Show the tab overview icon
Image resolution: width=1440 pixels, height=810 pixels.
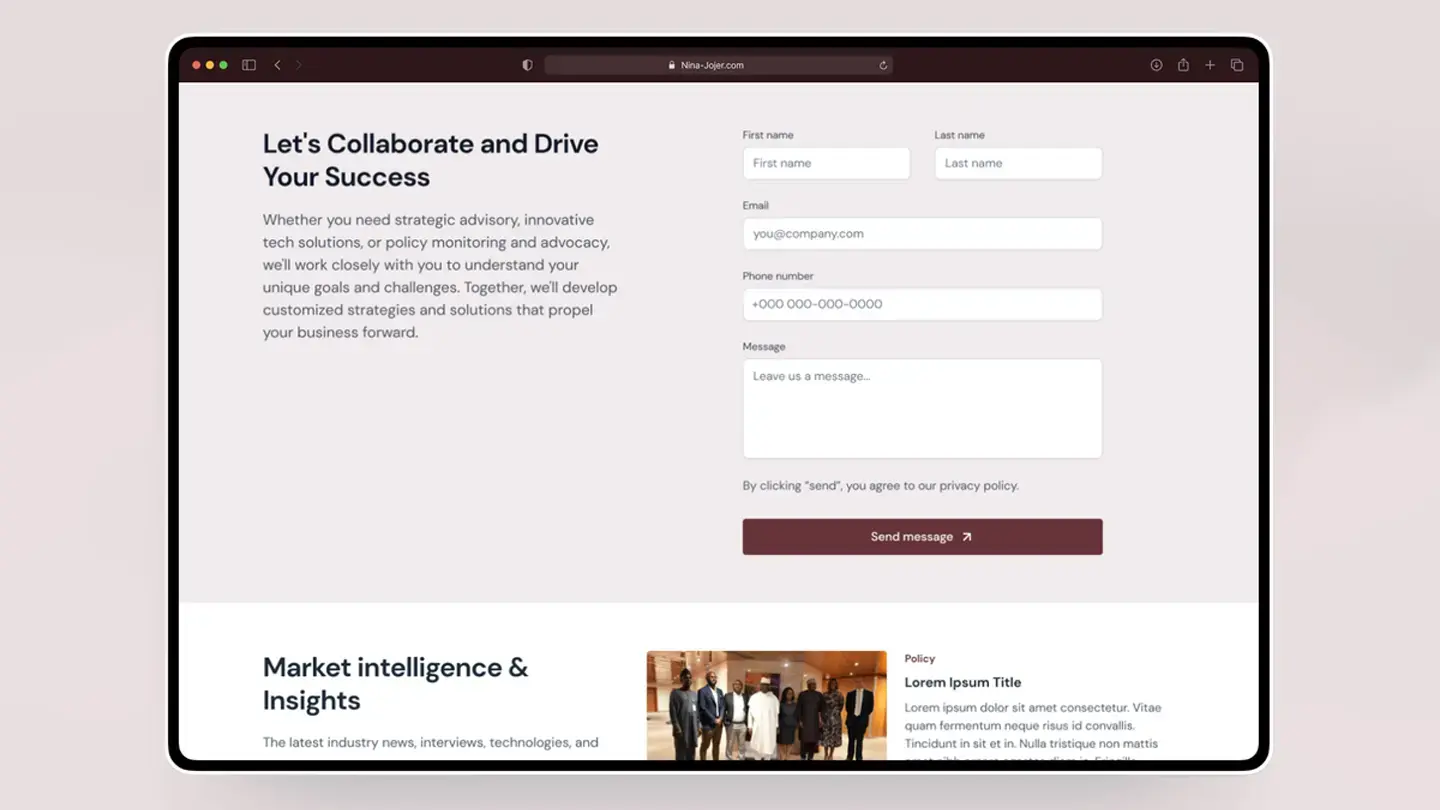point(1237,65)
